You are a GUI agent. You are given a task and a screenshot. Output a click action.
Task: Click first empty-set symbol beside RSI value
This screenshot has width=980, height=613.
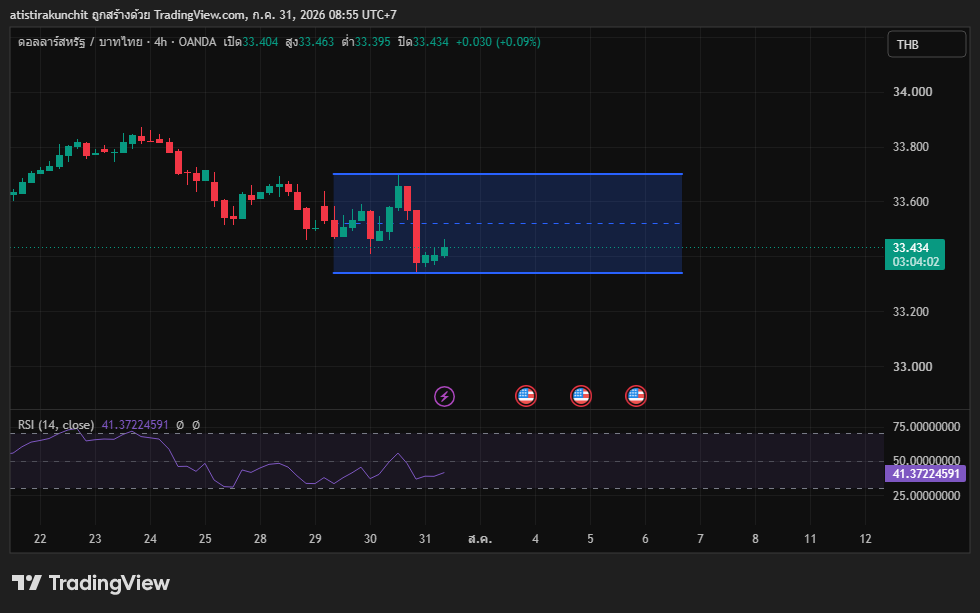180,425
